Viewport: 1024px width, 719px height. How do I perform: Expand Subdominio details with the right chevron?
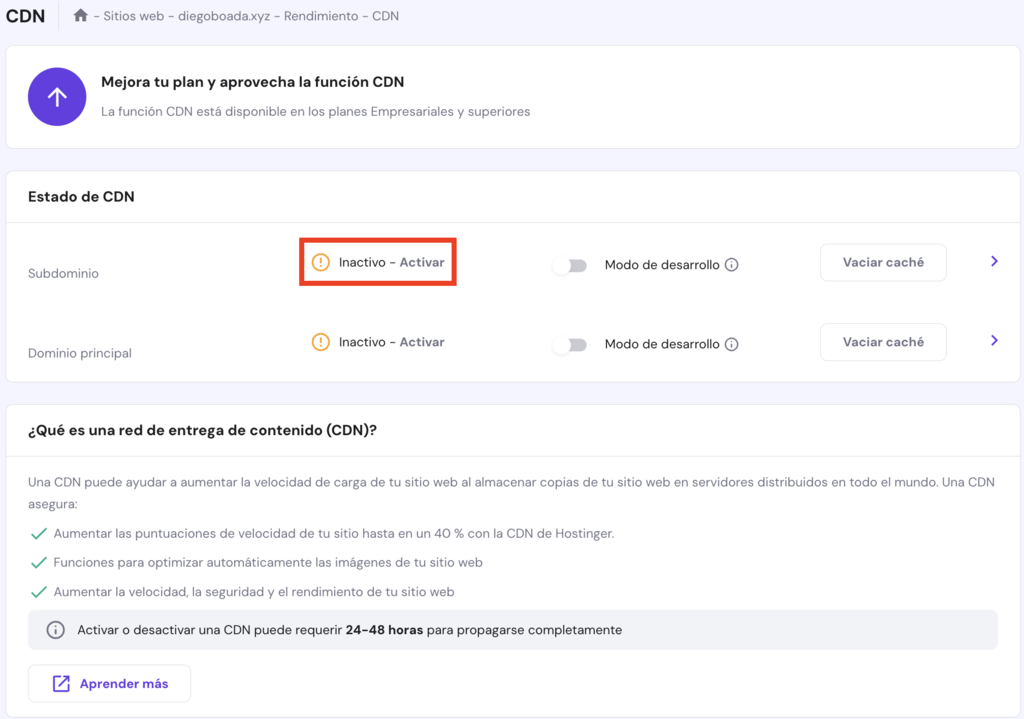(x=994, y=261)
